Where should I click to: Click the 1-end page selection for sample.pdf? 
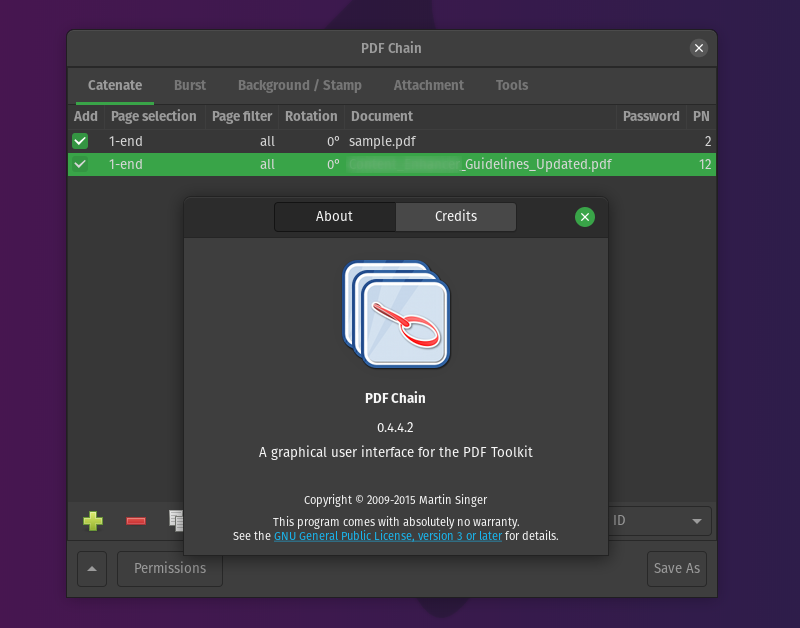(126, 141)
